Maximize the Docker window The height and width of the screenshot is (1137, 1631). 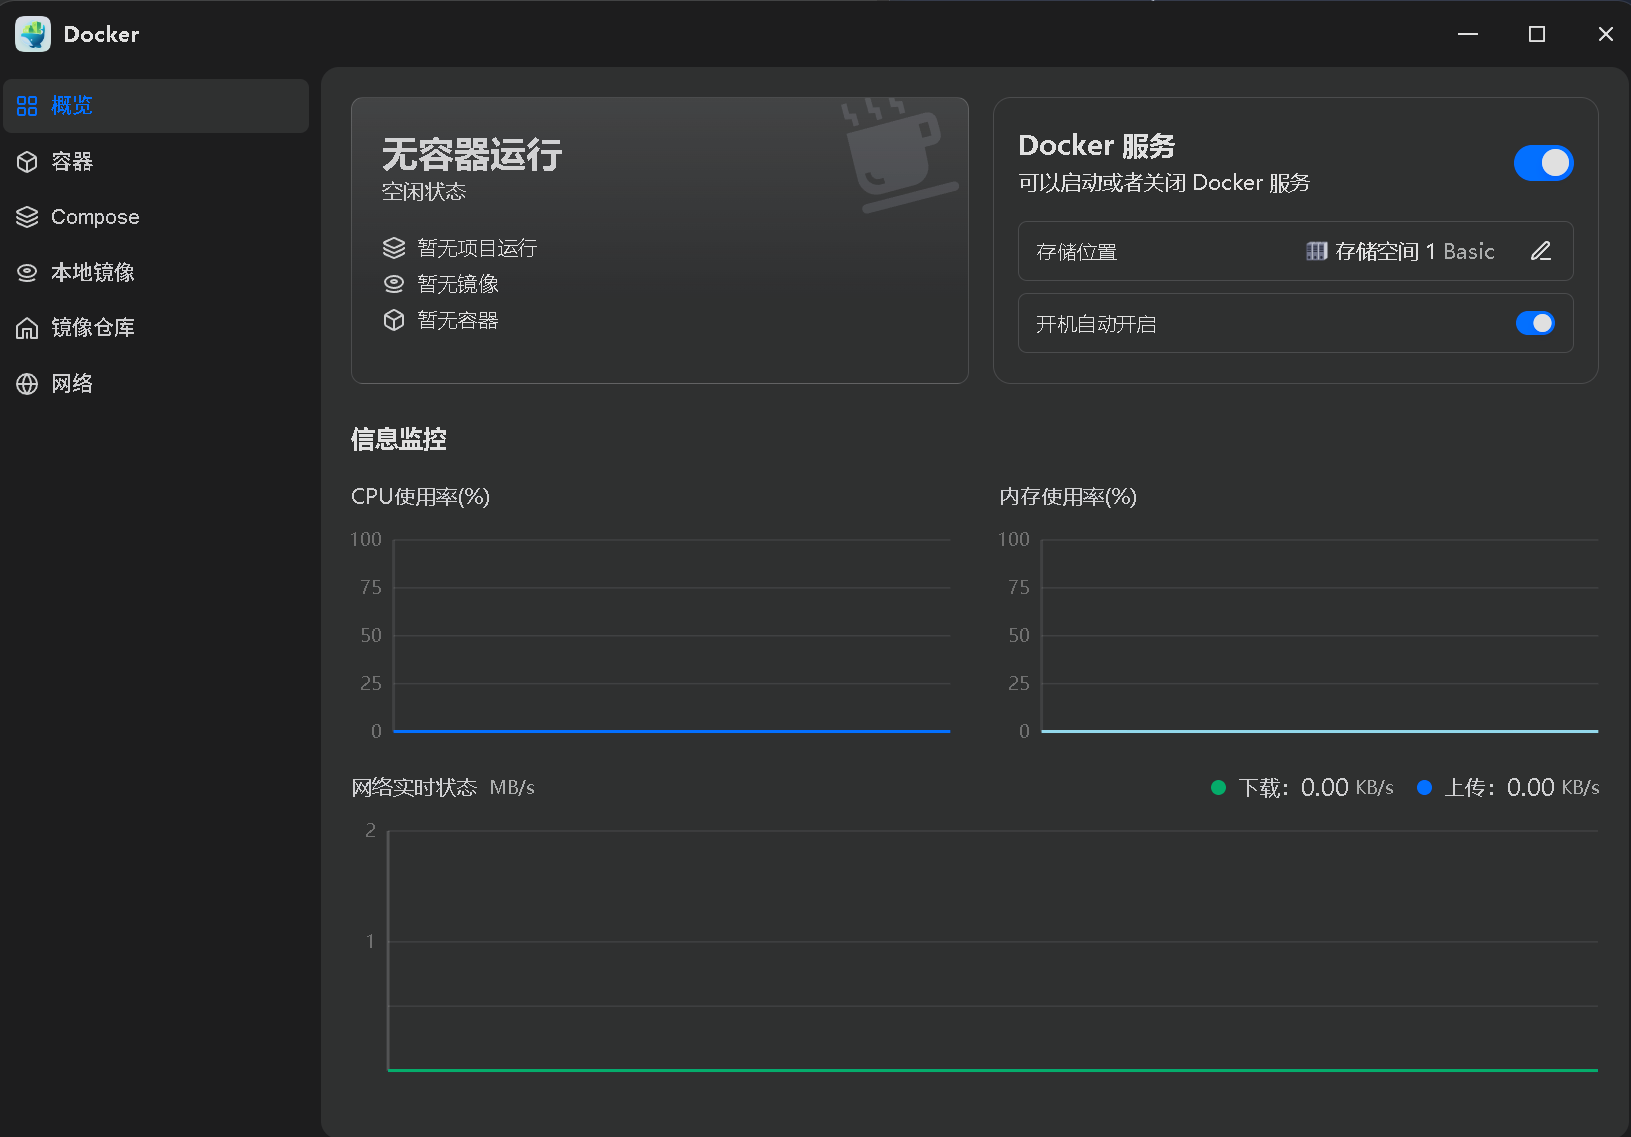[x=1537, y=34]
